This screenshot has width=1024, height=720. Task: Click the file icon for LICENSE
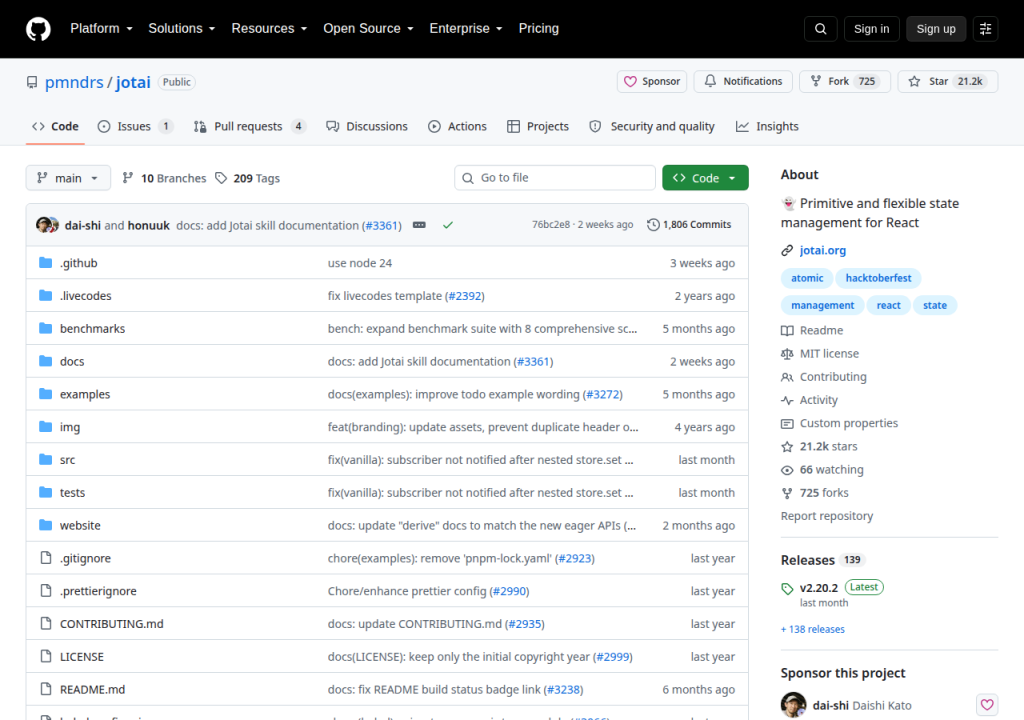pyautogui.click(x=46, y=656)
